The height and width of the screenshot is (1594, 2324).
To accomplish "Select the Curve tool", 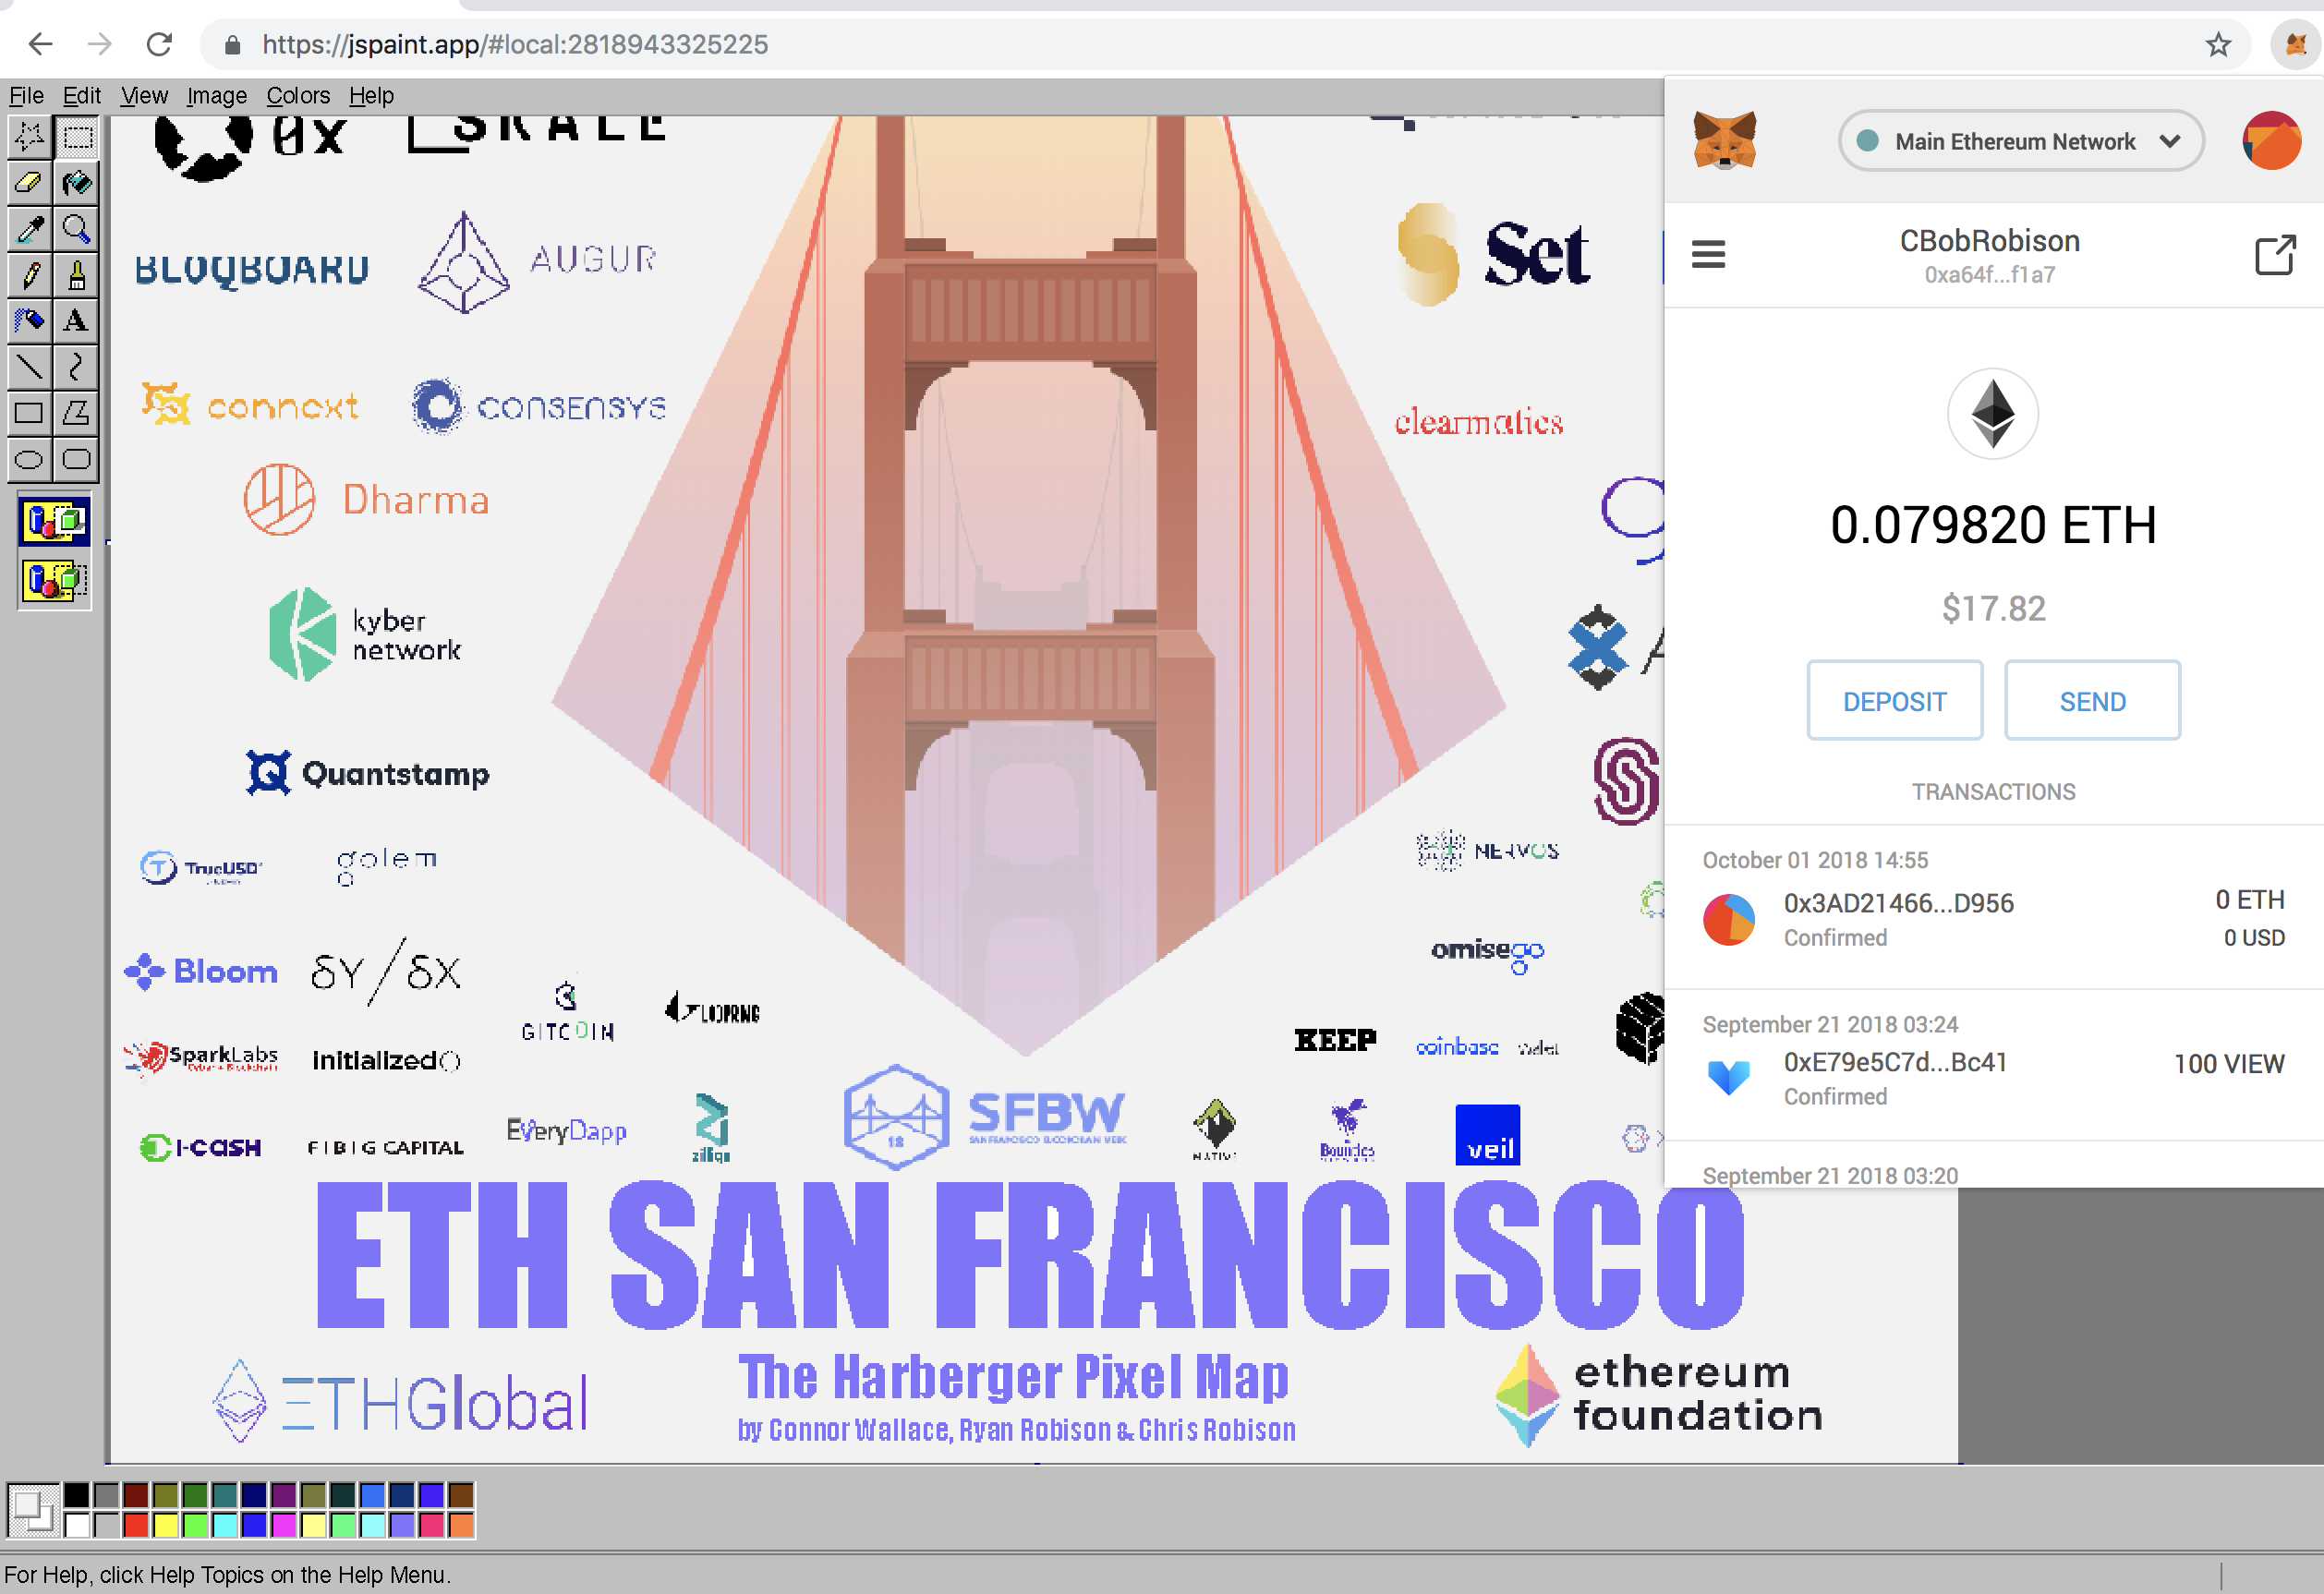I will click(x=76, y=367).
